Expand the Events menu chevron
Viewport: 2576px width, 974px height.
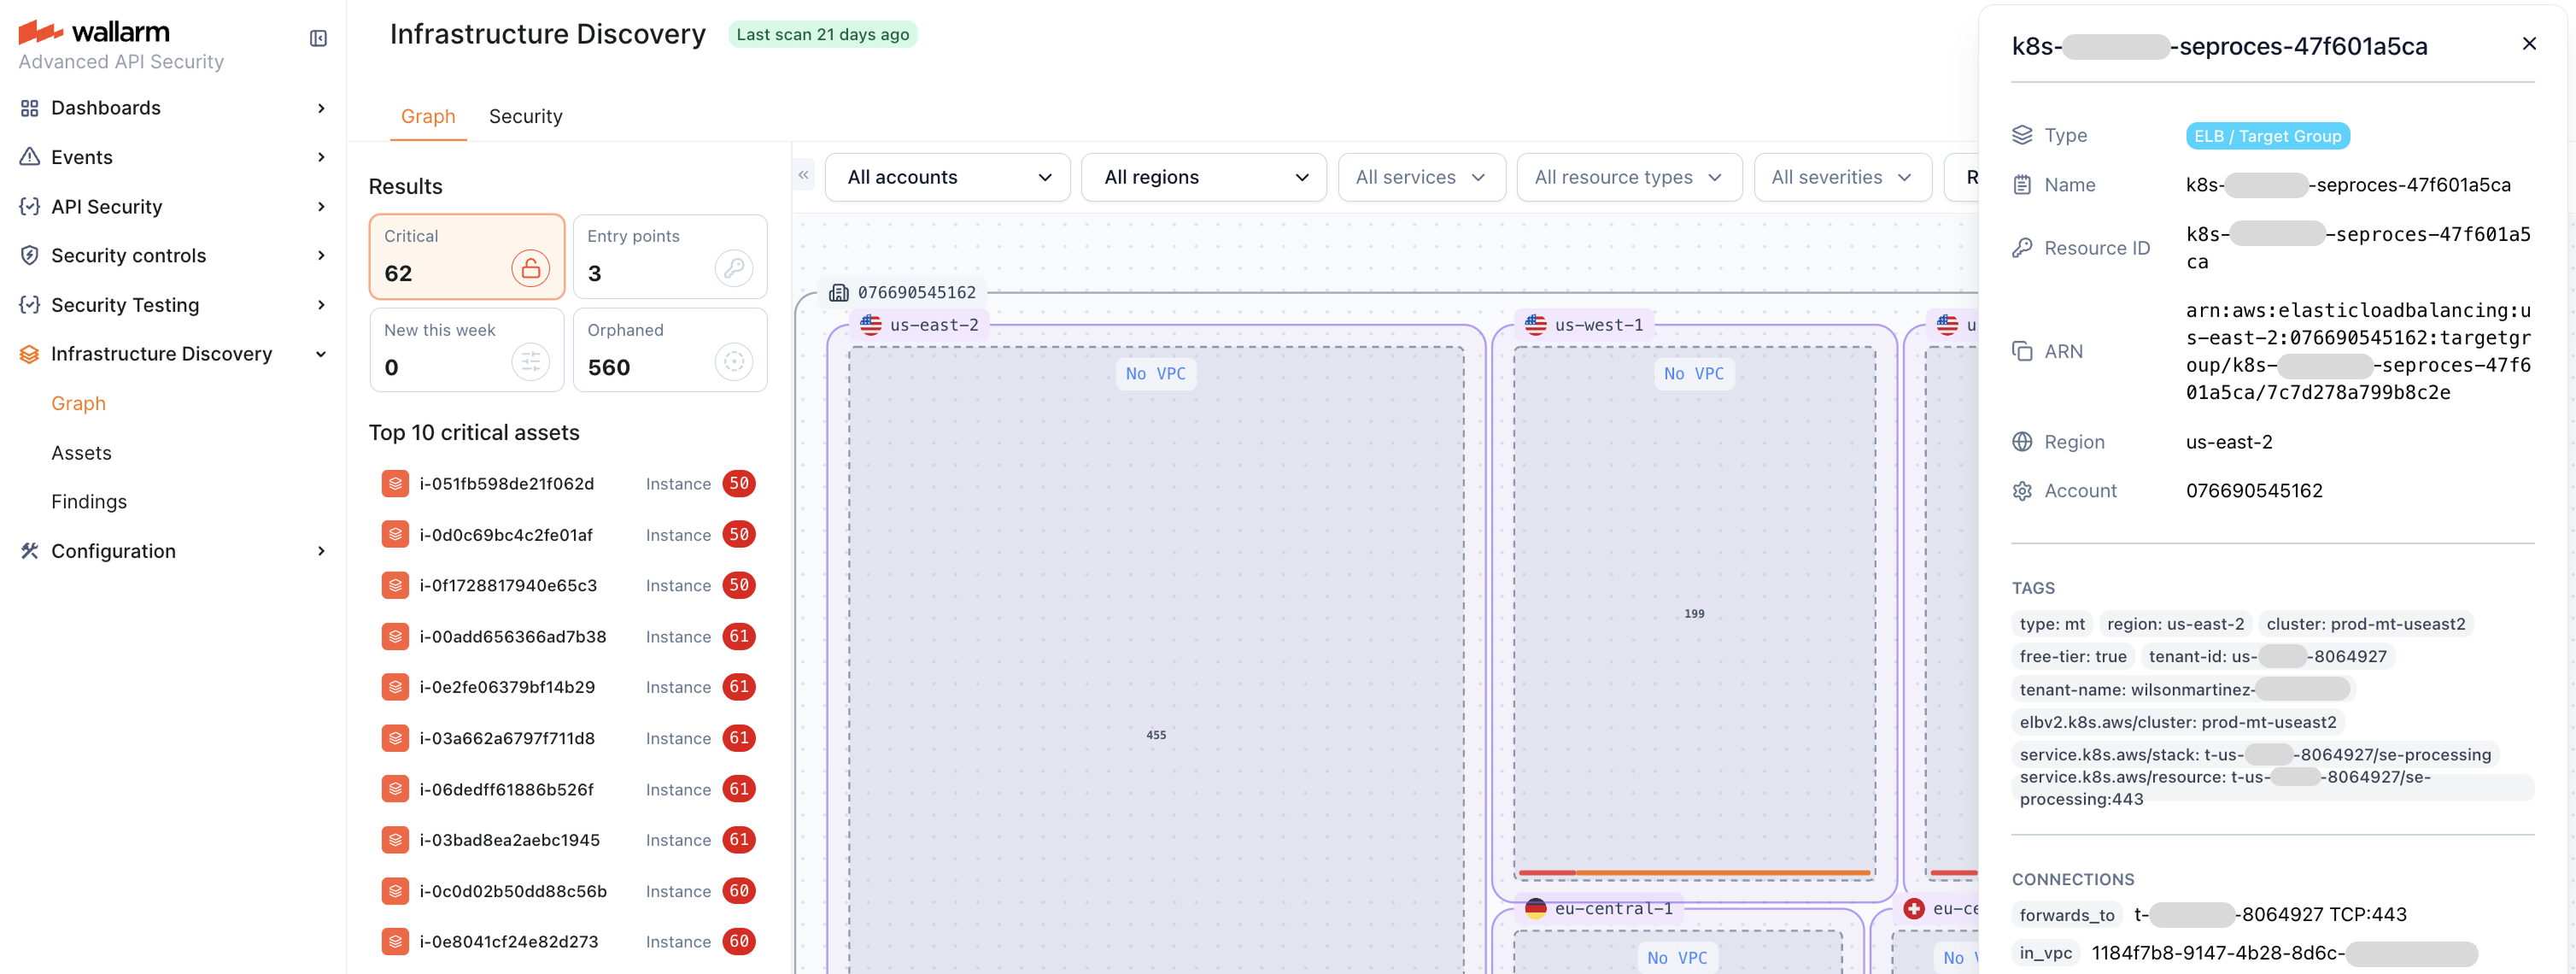point(321,157)
